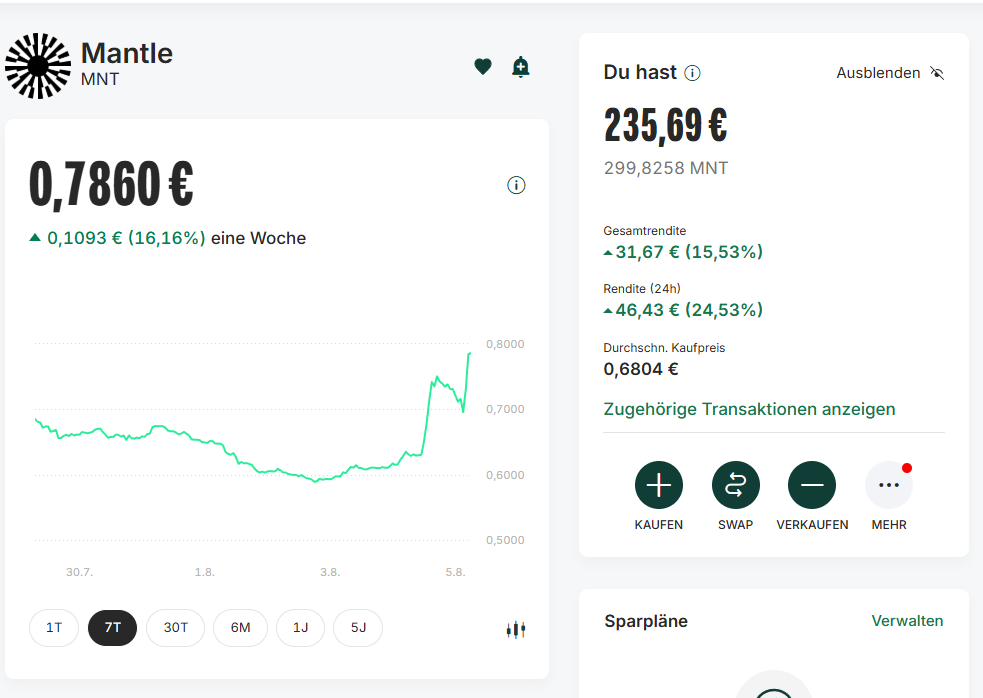Select the 7T time range
This screenshot has height=698, width=983.
click(112, 628)
